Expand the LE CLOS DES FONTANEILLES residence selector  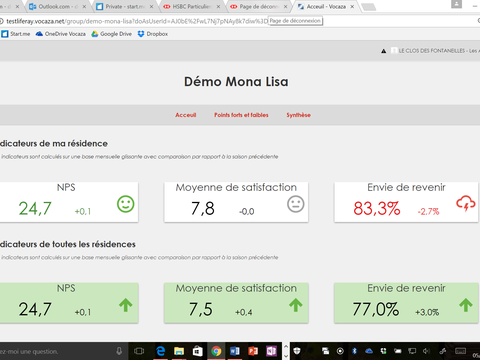pyautogui.click(x=433, y=51)
